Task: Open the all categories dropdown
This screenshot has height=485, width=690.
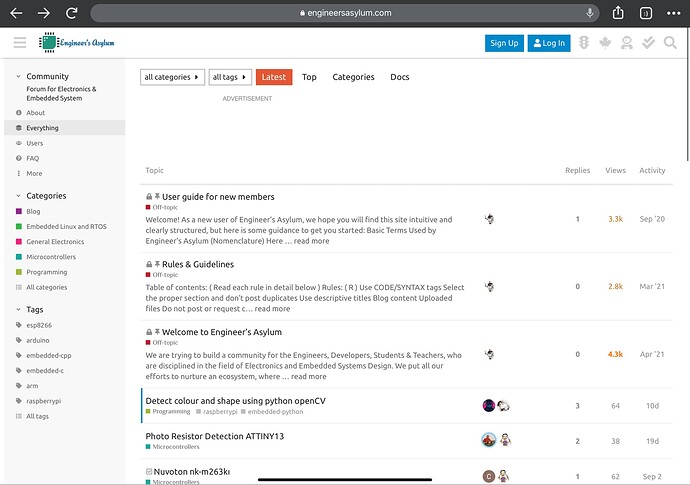Action: 172,77
